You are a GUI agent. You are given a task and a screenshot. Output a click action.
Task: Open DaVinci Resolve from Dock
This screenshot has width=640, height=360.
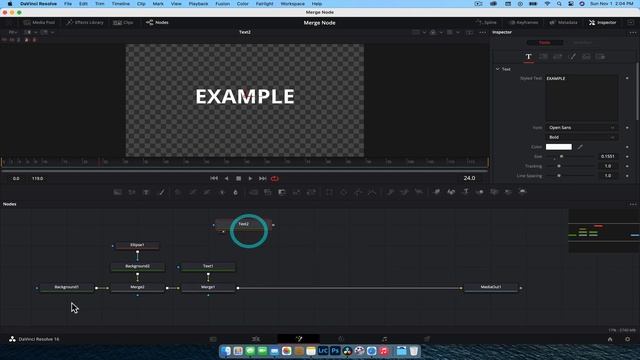point(347,351)
